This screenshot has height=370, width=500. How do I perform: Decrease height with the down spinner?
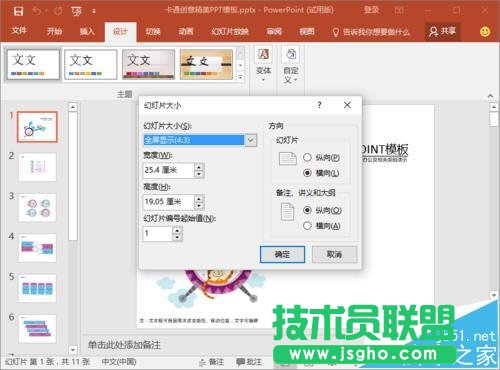click(x=199, y=205)
